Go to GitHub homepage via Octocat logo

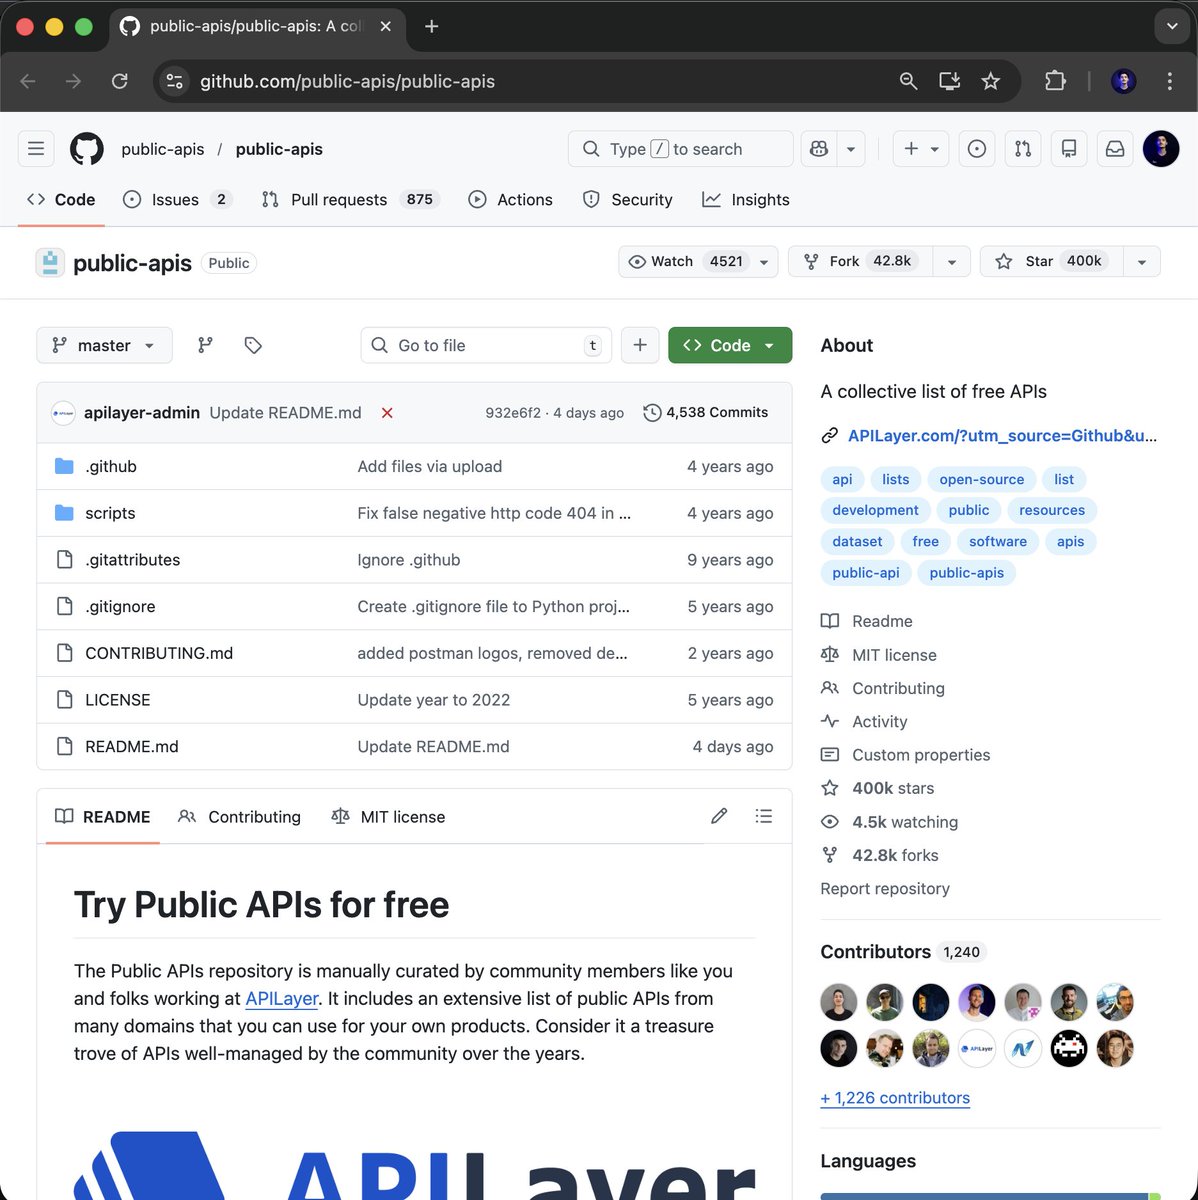87,149
